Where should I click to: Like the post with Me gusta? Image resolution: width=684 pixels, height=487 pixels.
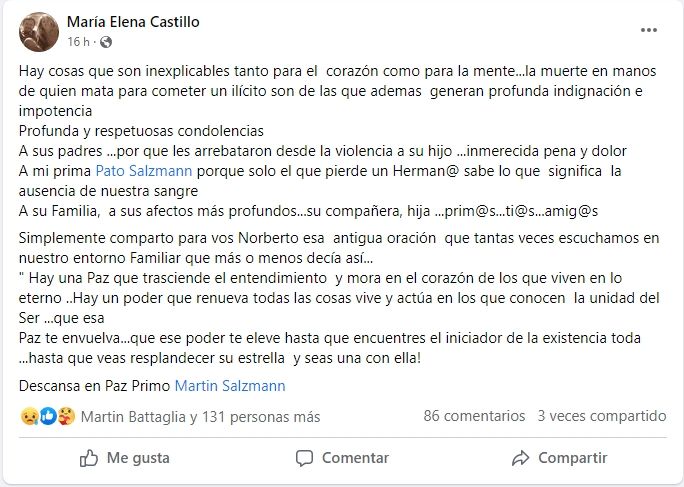pyautogui.click(x=125, y=458)
